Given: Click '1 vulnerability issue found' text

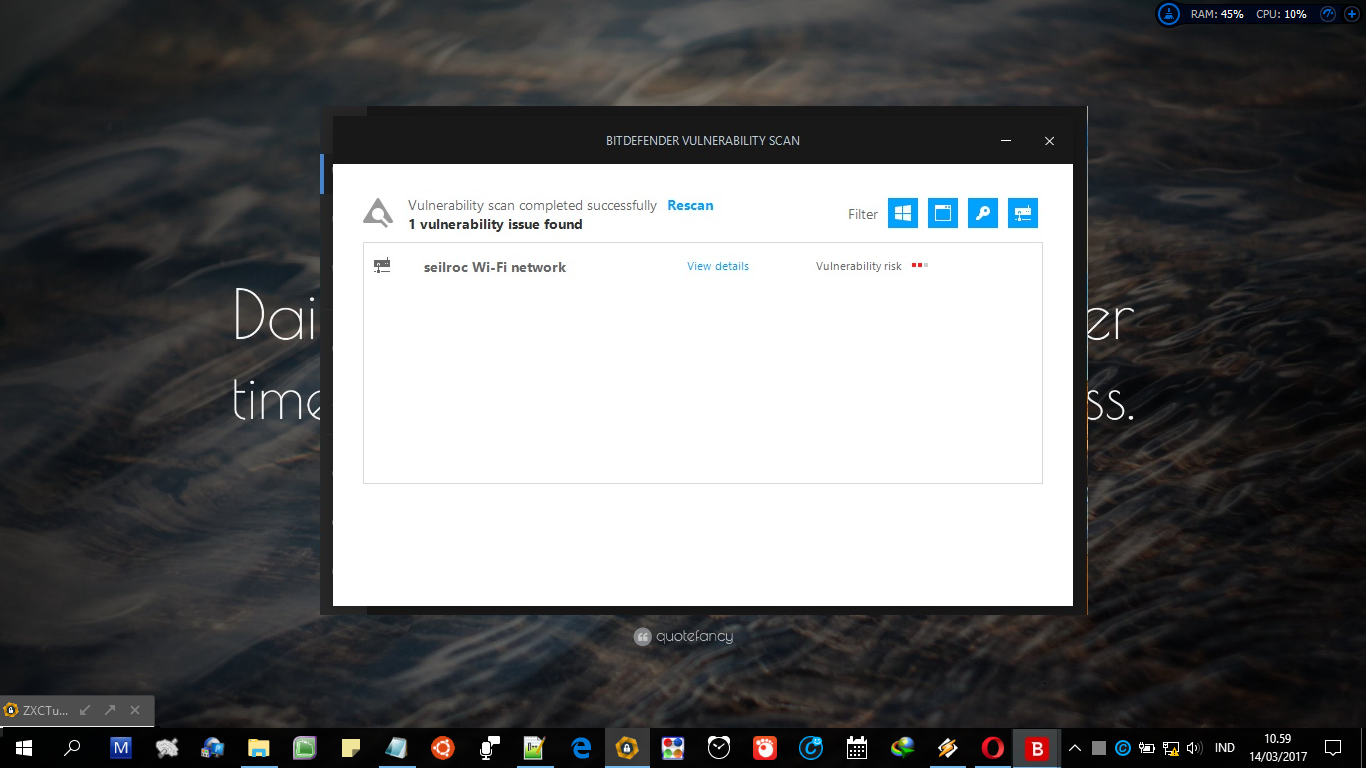Looking at the screenshot, I should [x=495, y=224].
